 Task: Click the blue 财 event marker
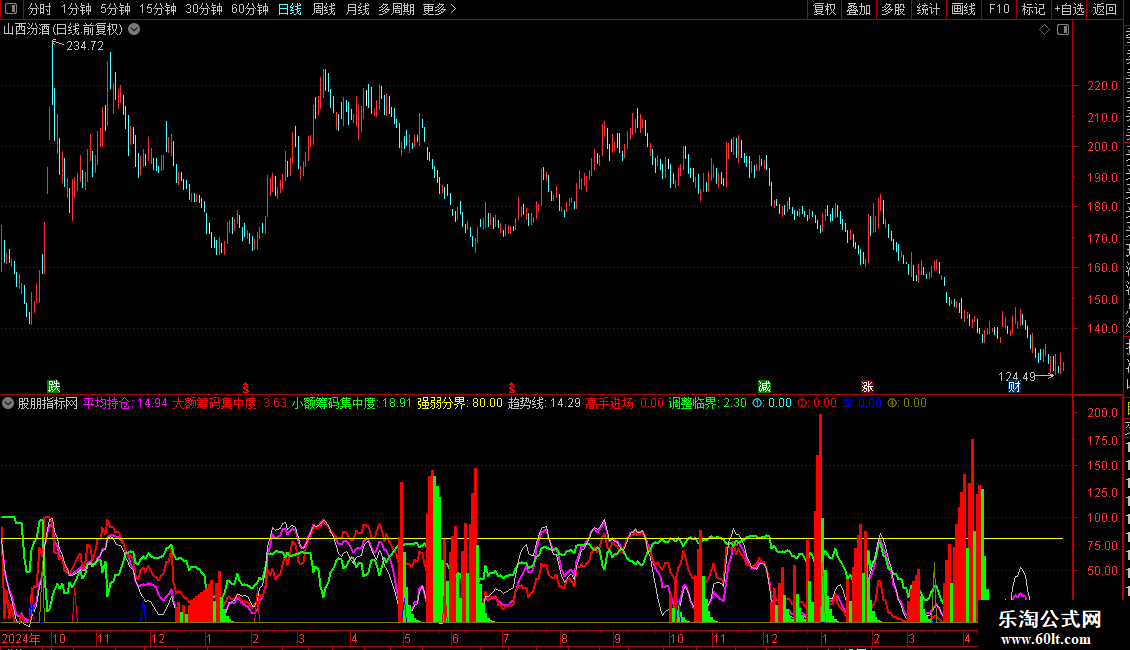tap(1014, 387)
